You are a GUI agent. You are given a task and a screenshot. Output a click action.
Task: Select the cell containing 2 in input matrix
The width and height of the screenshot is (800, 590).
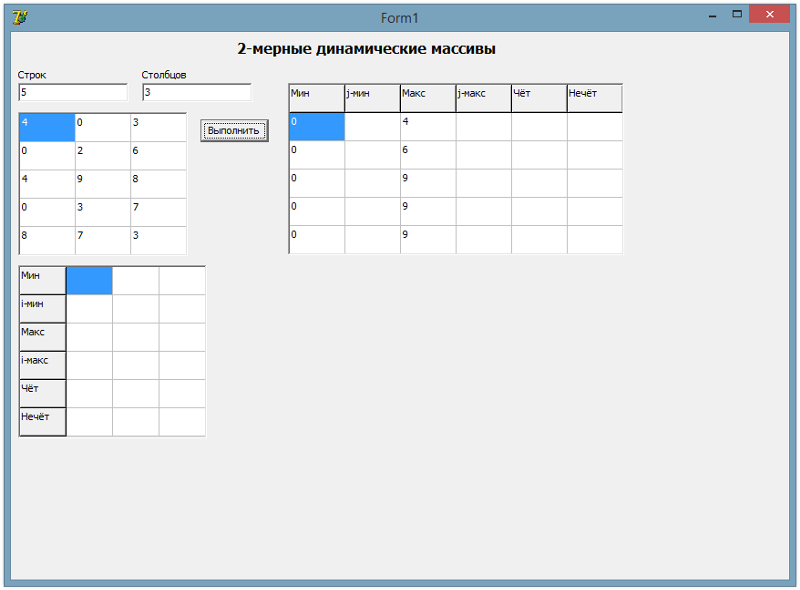[102, 156]
